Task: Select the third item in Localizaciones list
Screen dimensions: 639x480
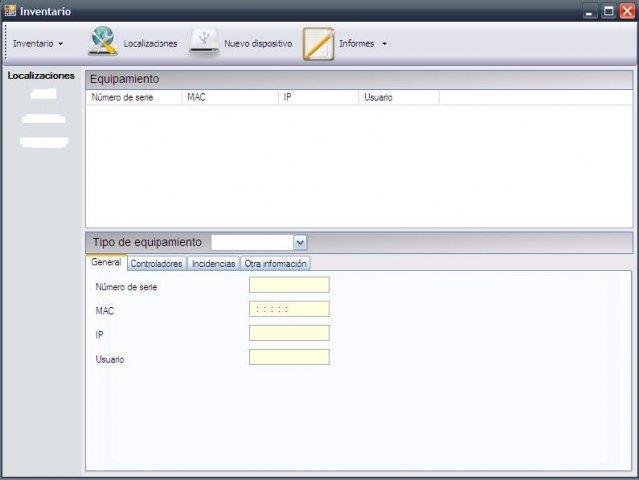Action: 44,142
